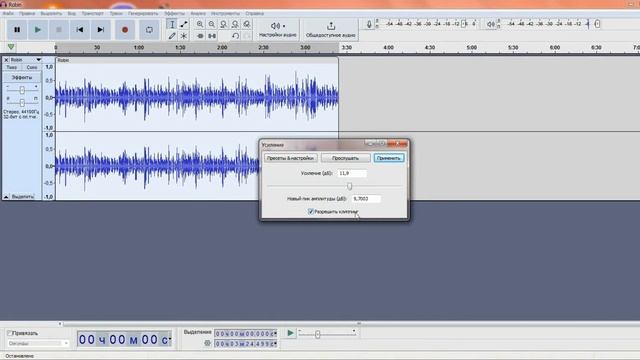The width and height of the screenshot is (640, 360).
Task: Adjust the Robin track pan slider
Action: 22,102
